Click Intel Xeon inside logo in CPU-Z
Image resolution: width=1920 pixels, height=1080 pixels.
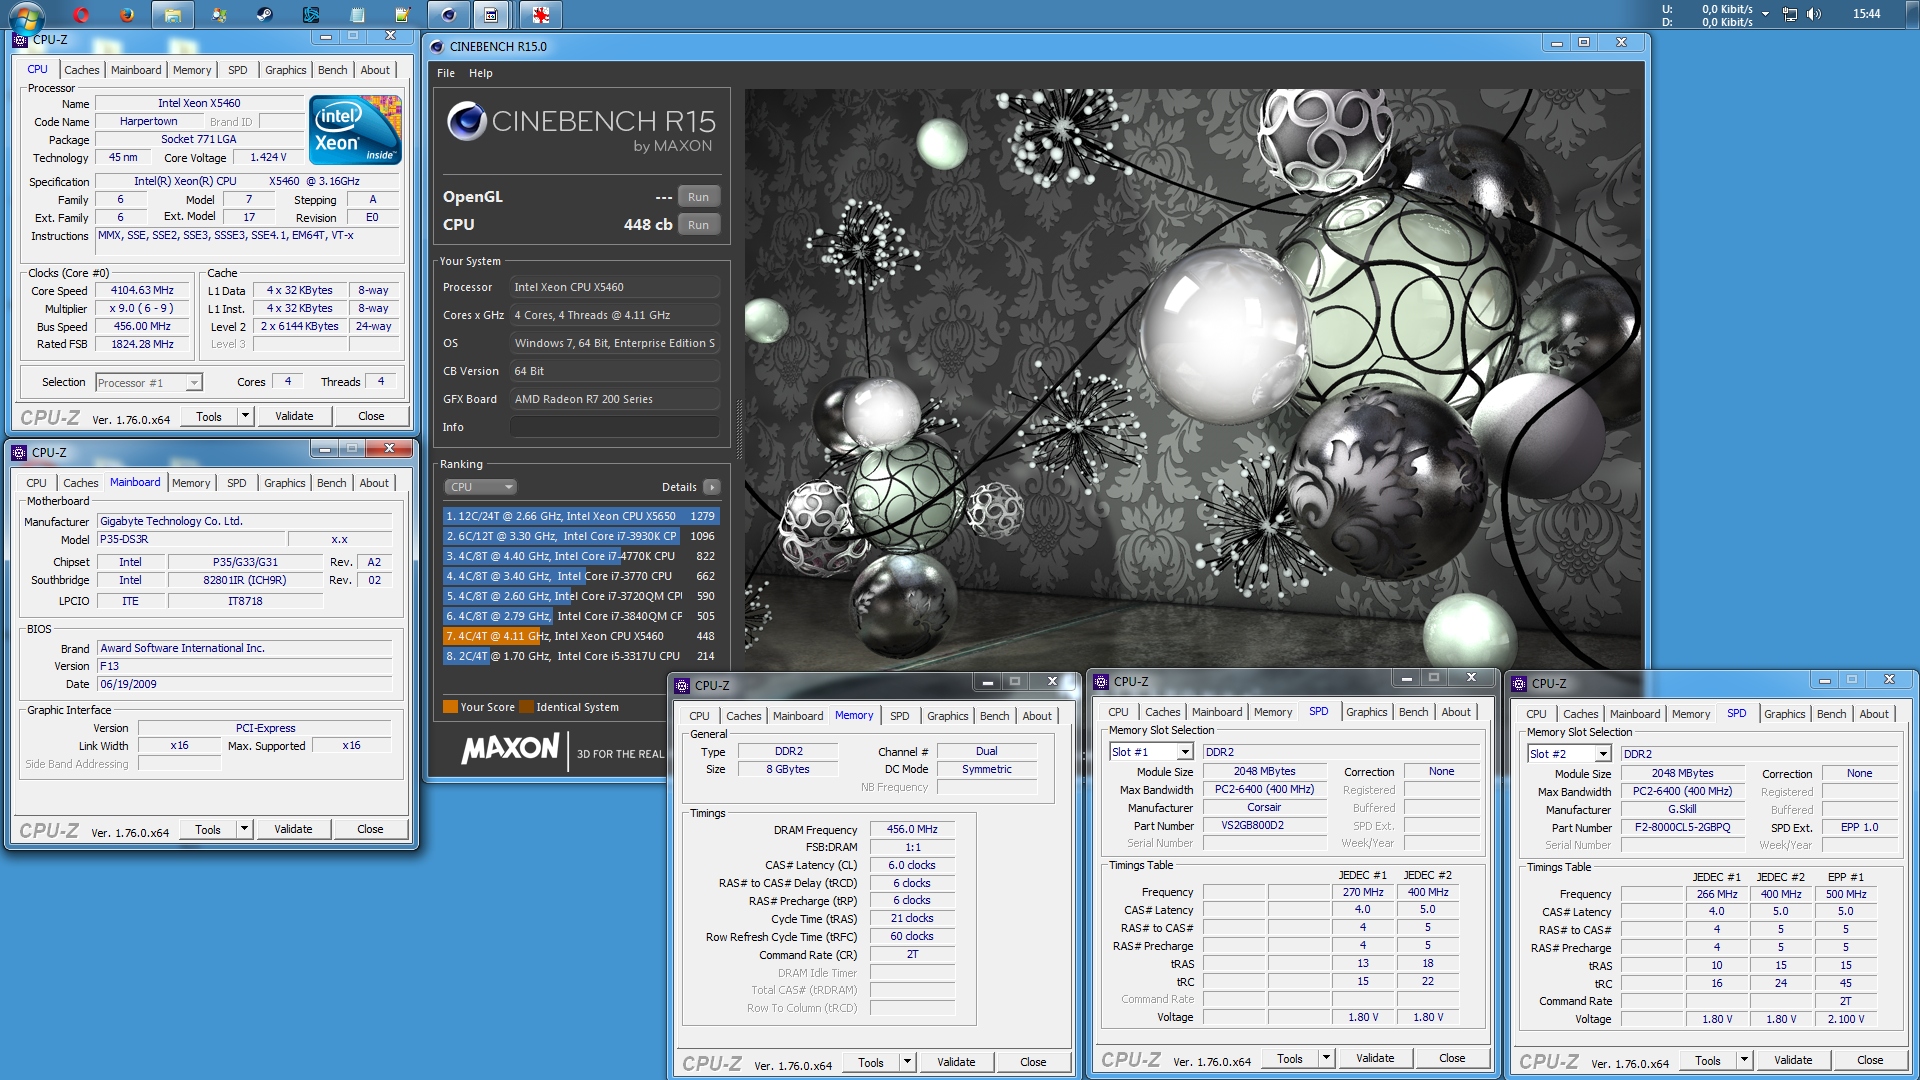[355, 129]
